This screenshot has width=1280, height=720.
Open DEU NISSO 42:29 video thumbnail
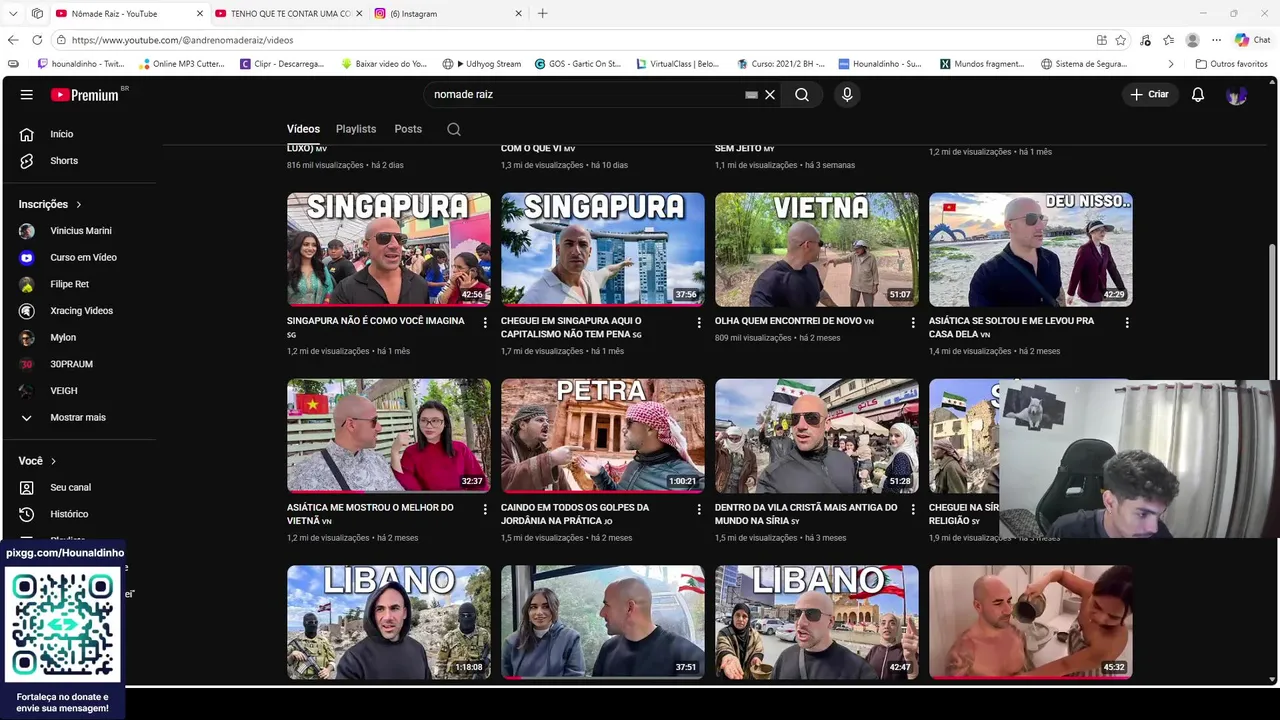(1031, 249)
